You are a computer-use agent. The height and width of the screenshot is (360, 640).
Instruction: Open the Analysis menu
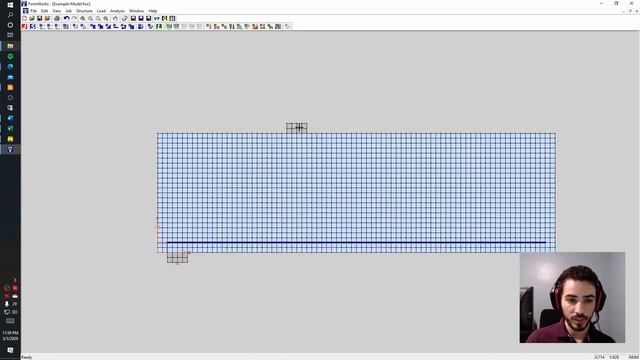click(x=118, y=11)
